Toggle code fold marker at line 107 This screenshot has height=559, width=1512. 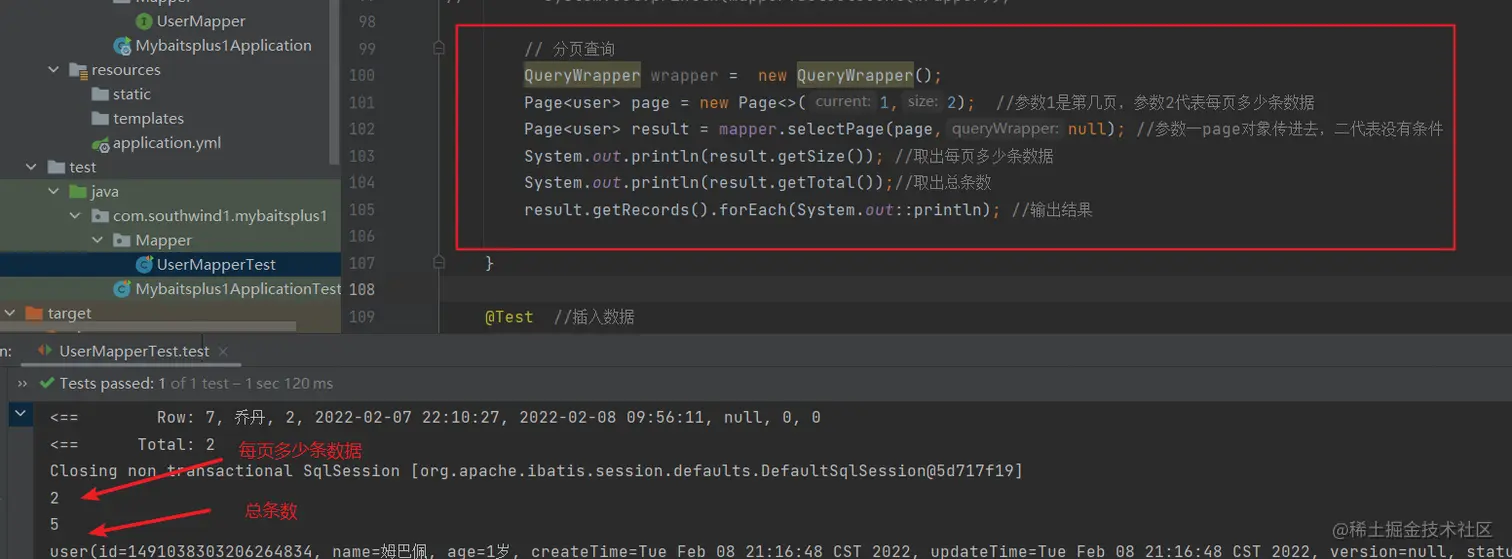point(439,263)
